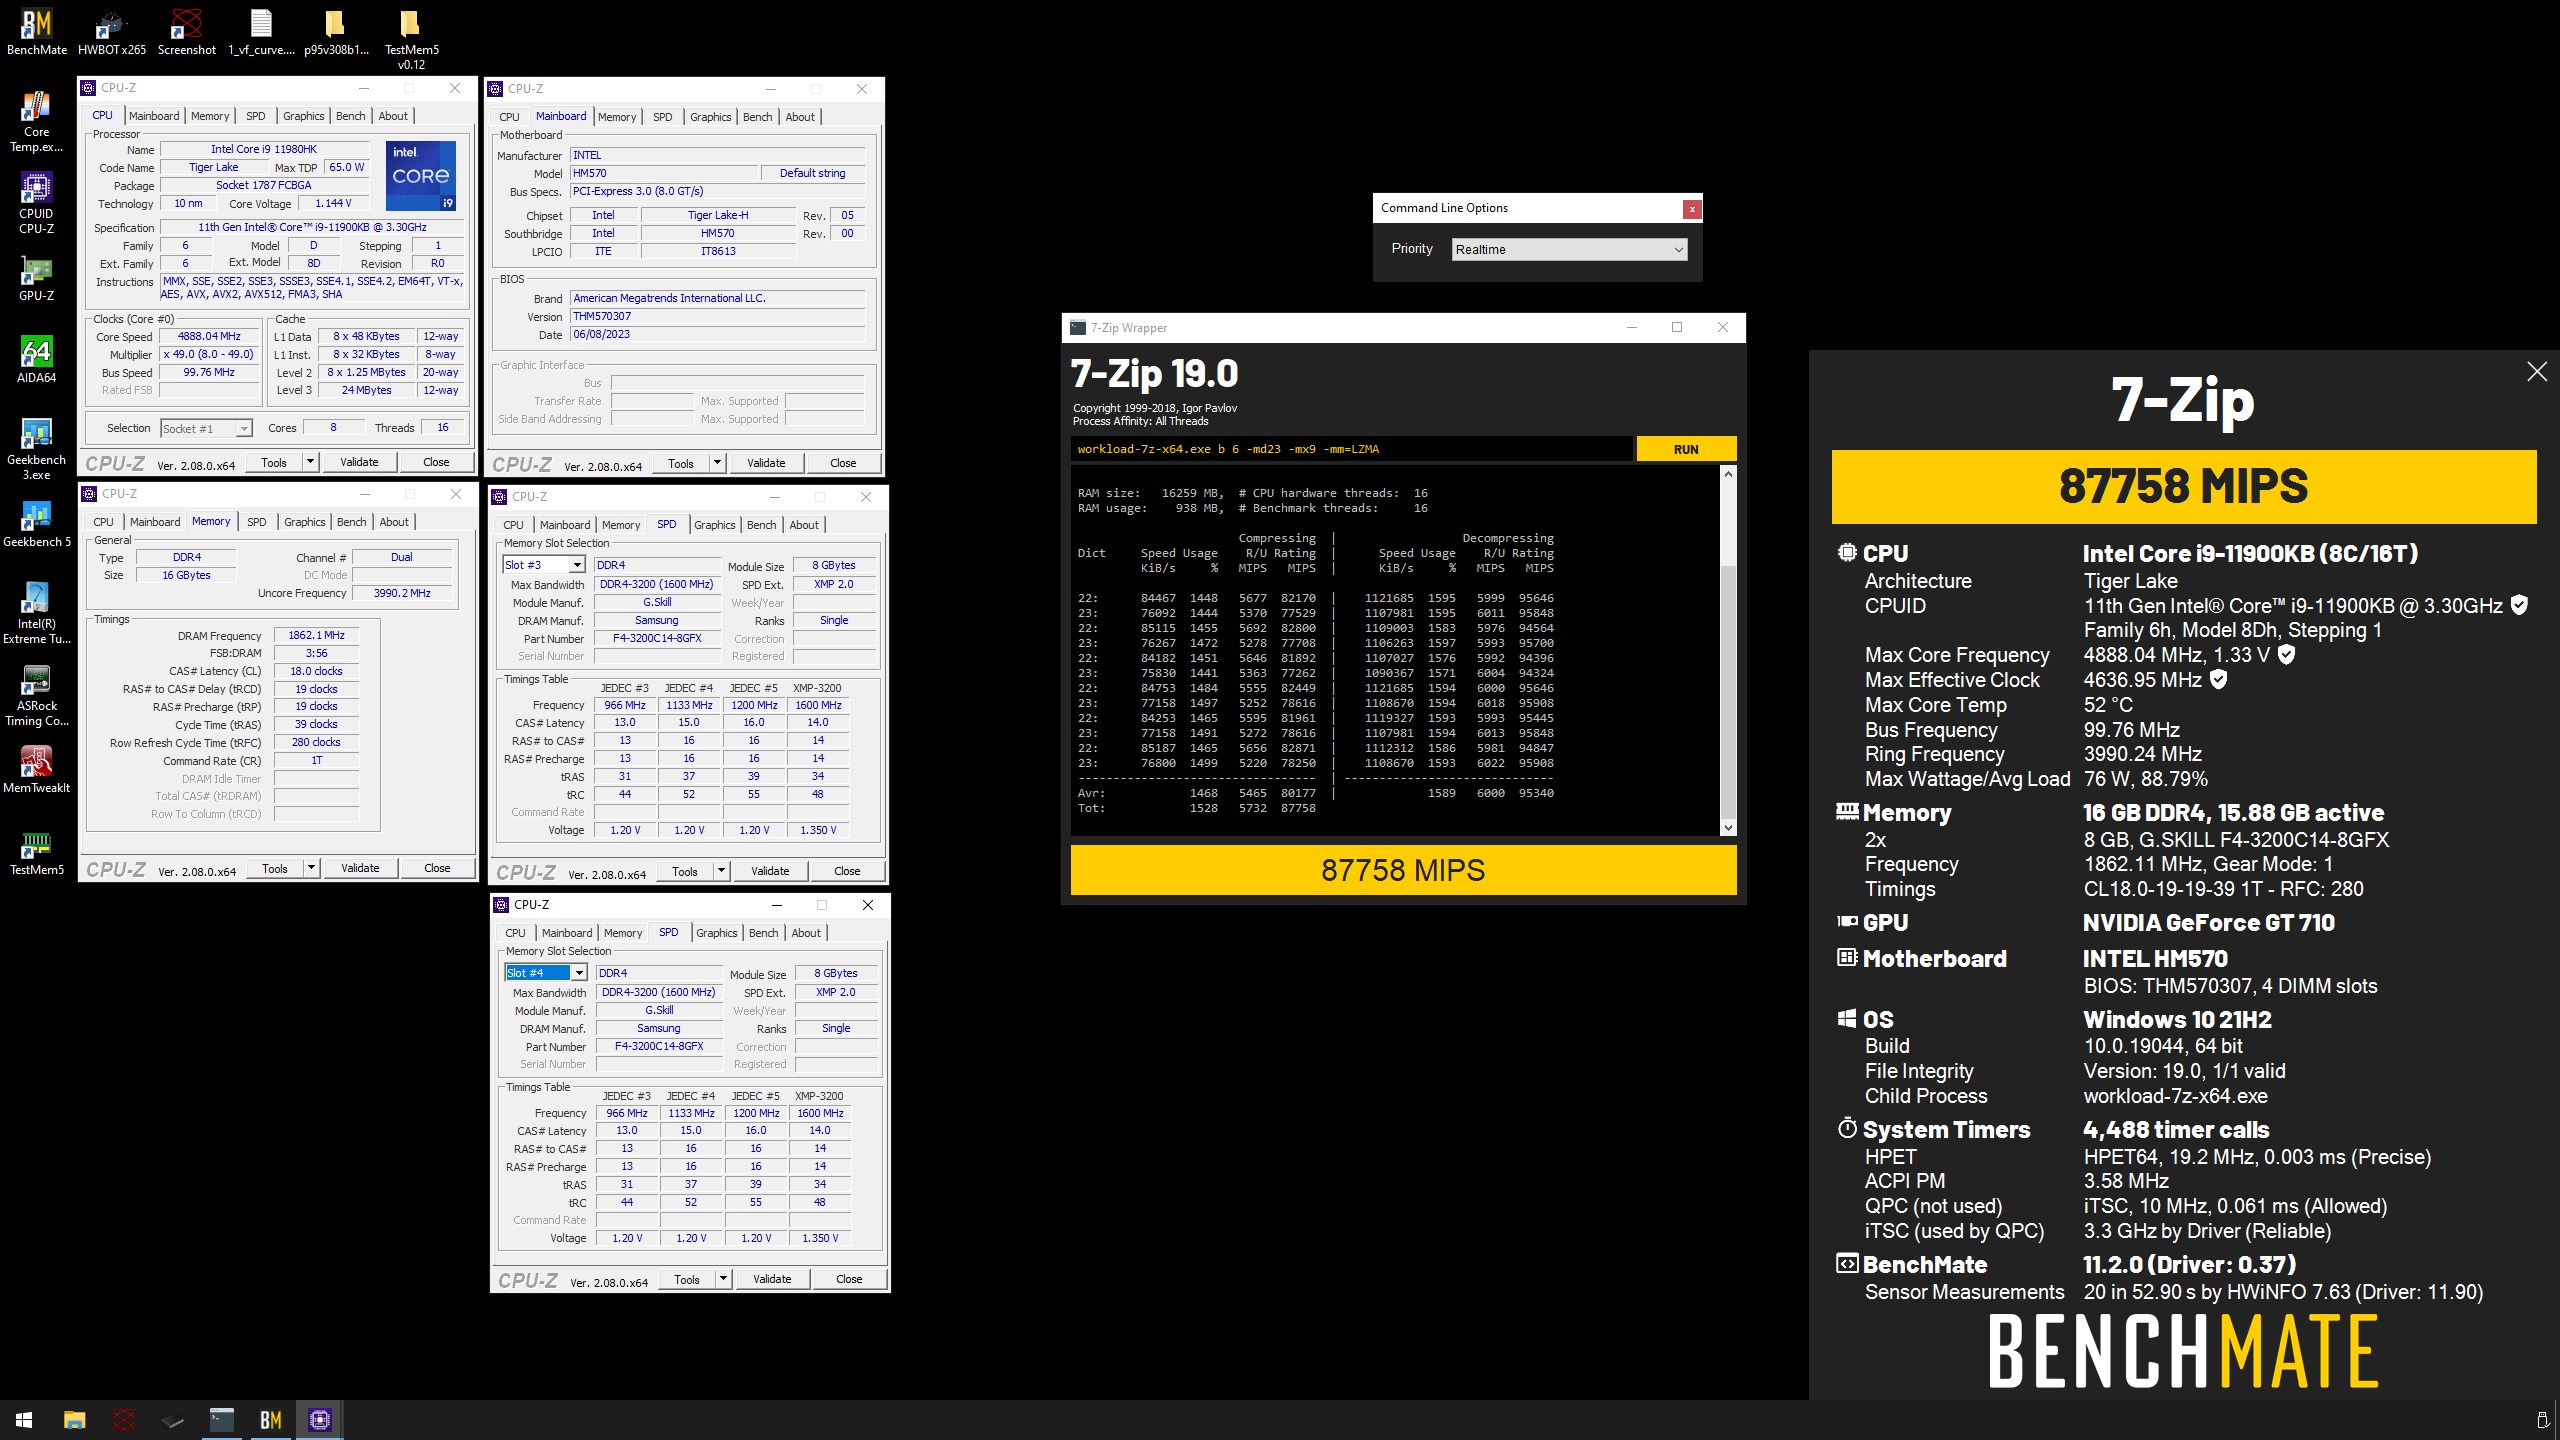Viewport: 2560px width, 1440px height.
Task: Click the Intel Core i9 logo in CPU-Z
Action: [x=421, y=175]
